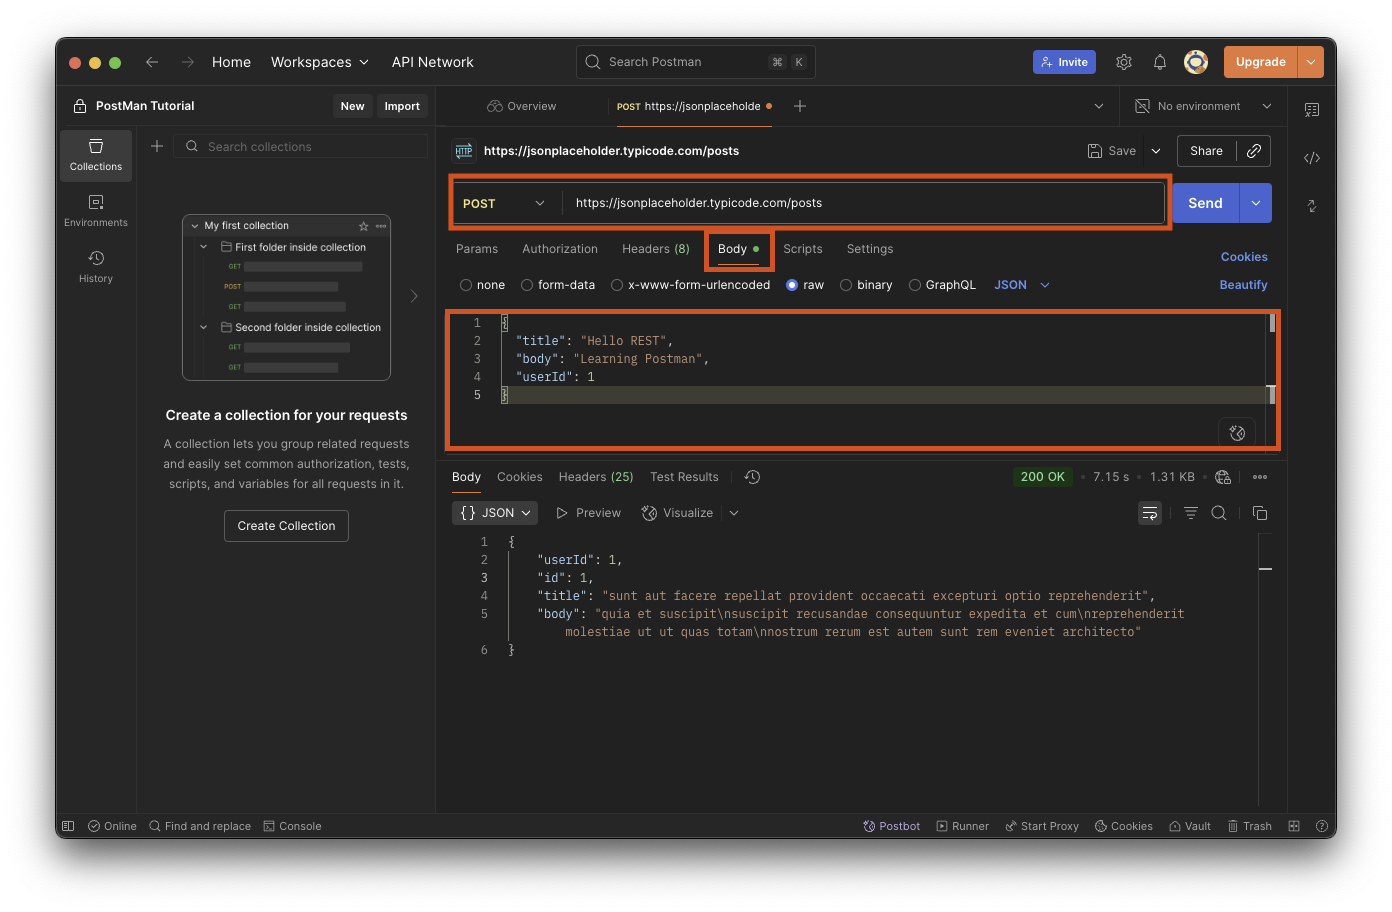Open the JSON body format dropdown
Screen dimensions: 1392x912
1022,285
